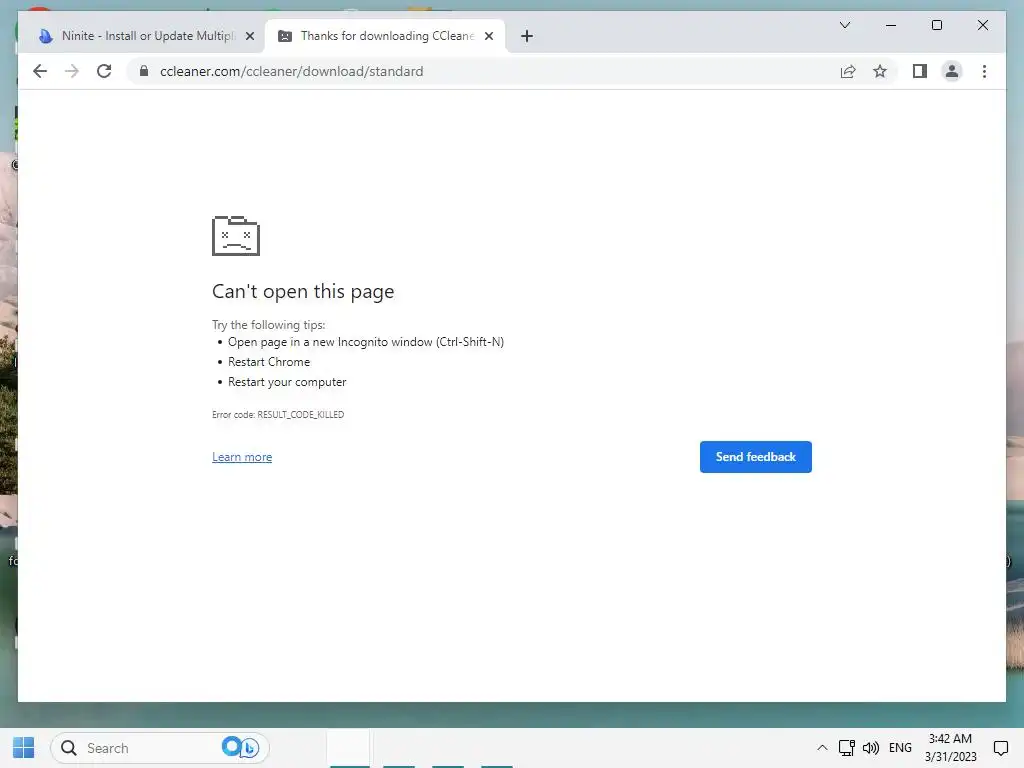
Task: View site security lock info
Action: click(x=144, y=71)
